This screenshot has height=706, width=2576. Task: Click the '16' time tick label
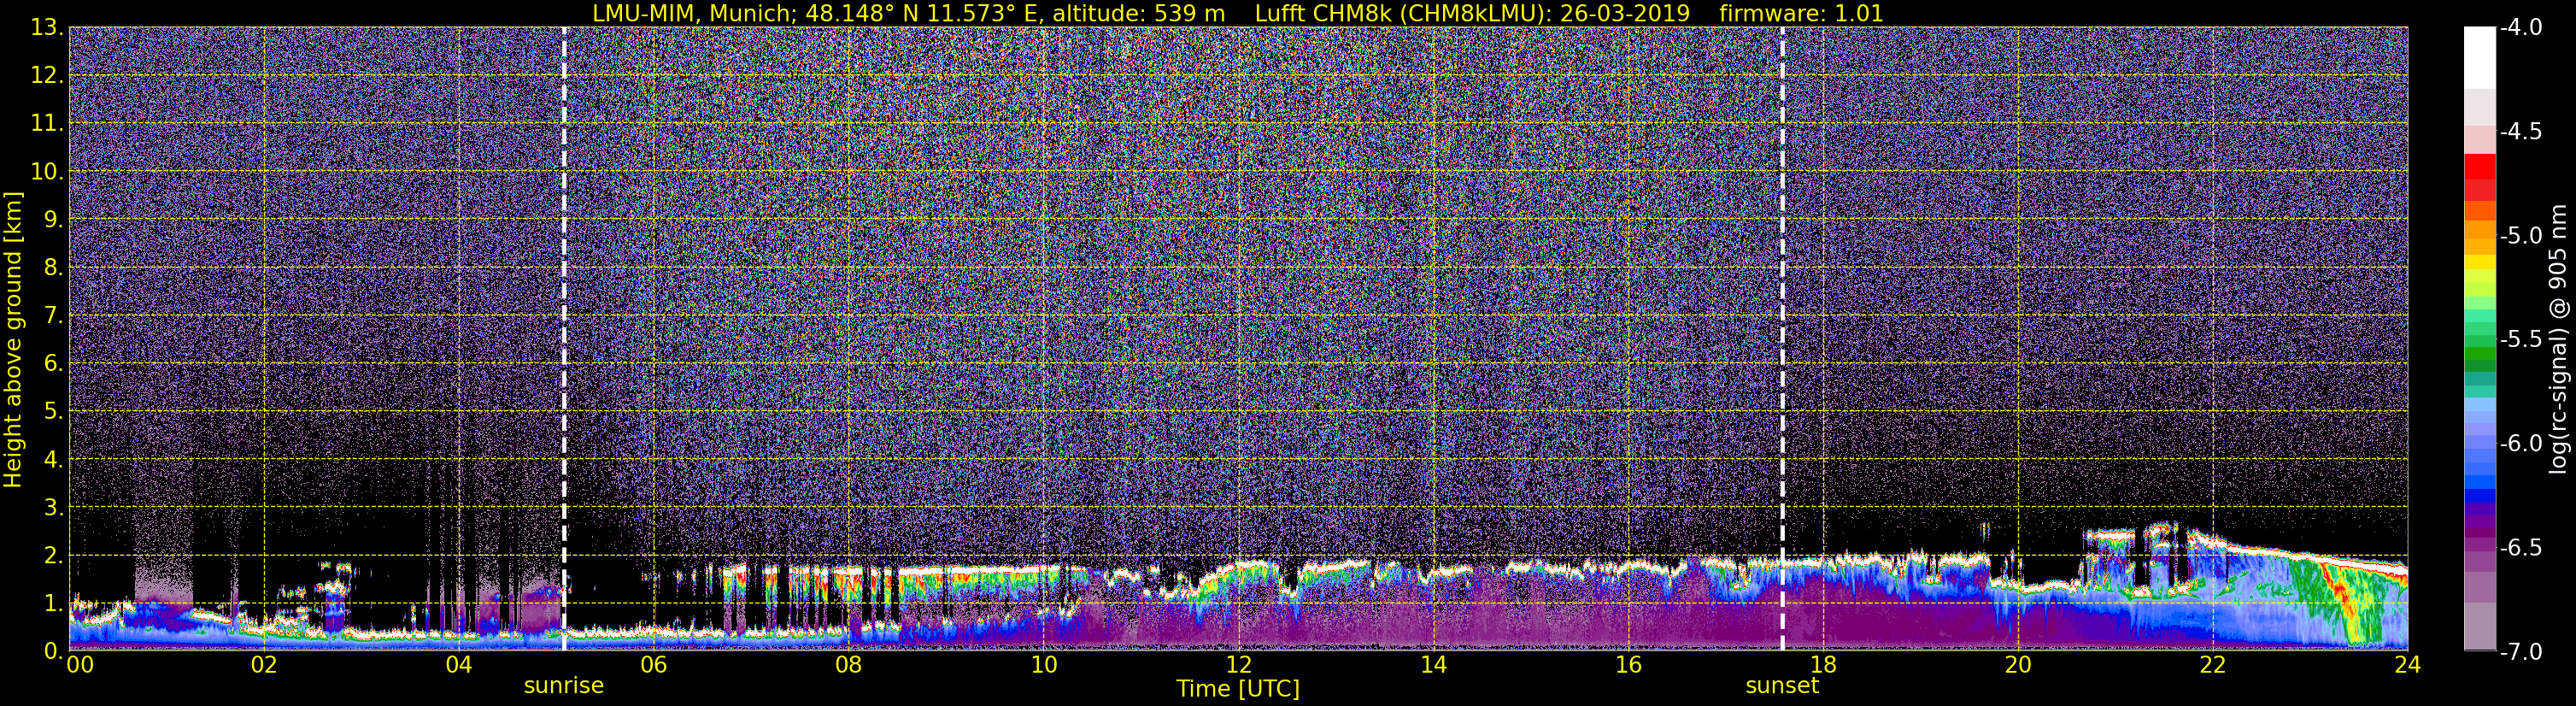point(1628,666)
